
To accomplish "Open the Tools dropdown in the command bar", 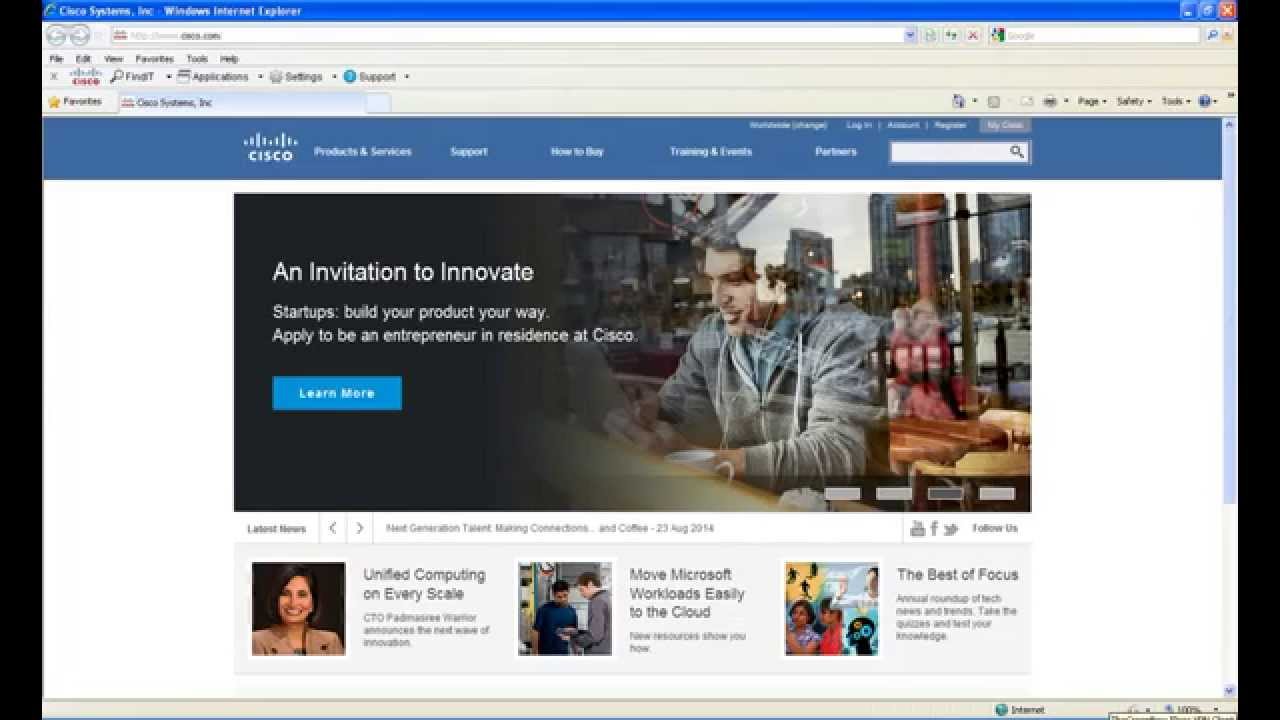I will click(1176, 101).
